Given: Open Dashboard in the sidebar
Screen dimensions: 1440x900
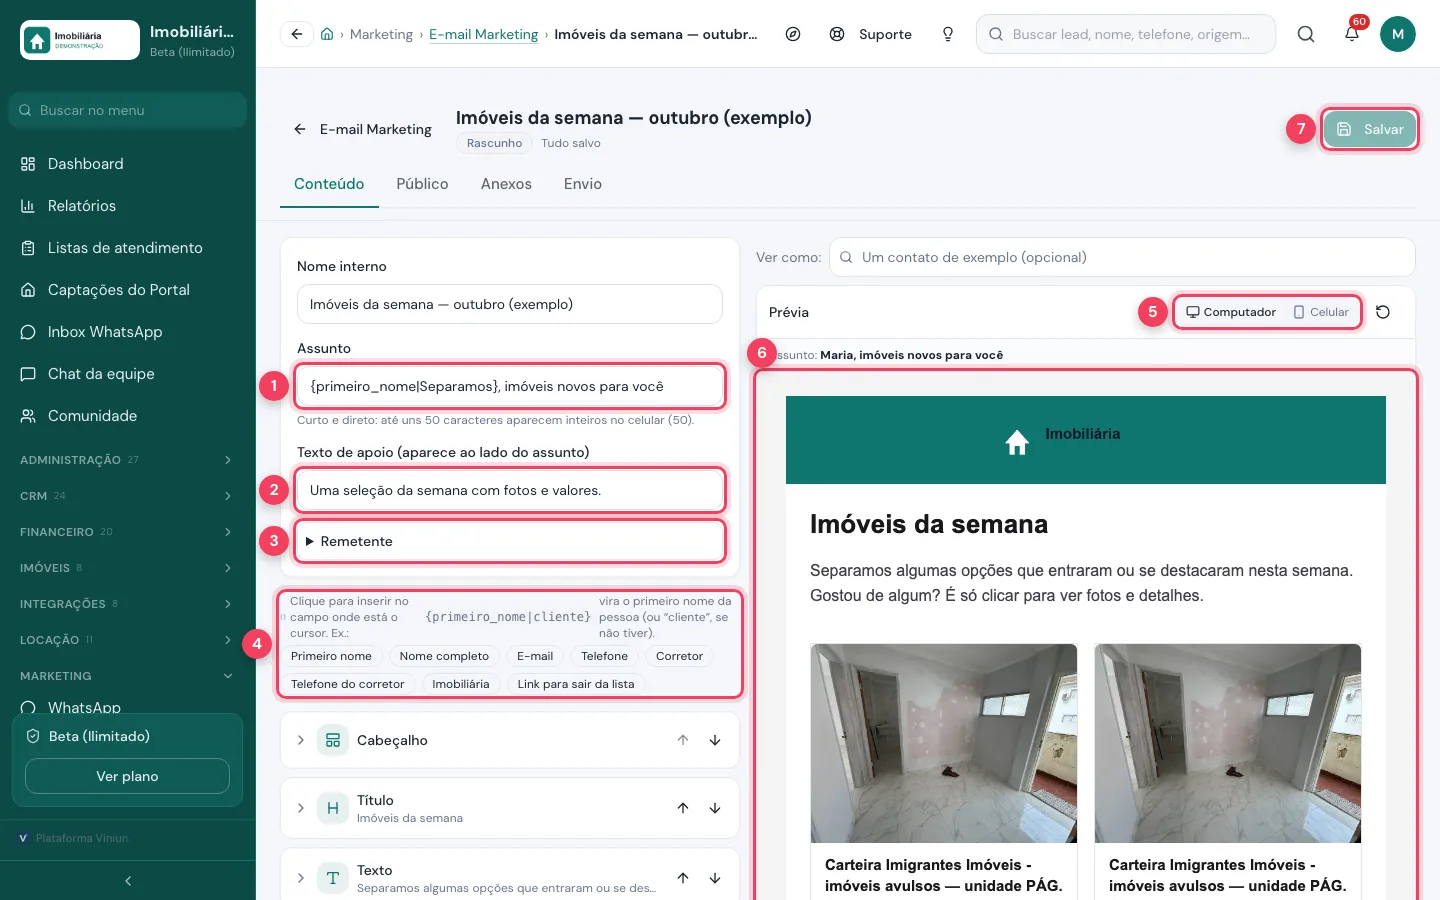Looking at the screenshot, I should pyautogui.click(x=128, y=164).
